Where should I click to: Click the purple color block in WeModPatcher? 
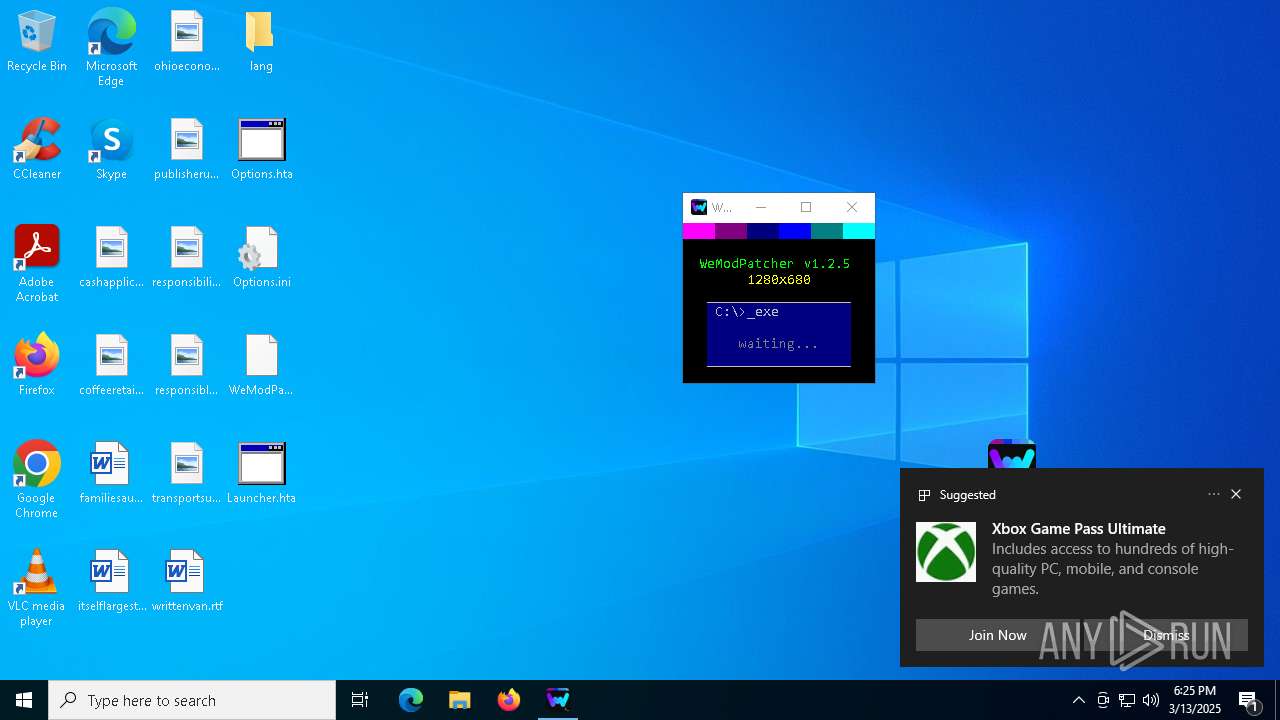(731, 231)
